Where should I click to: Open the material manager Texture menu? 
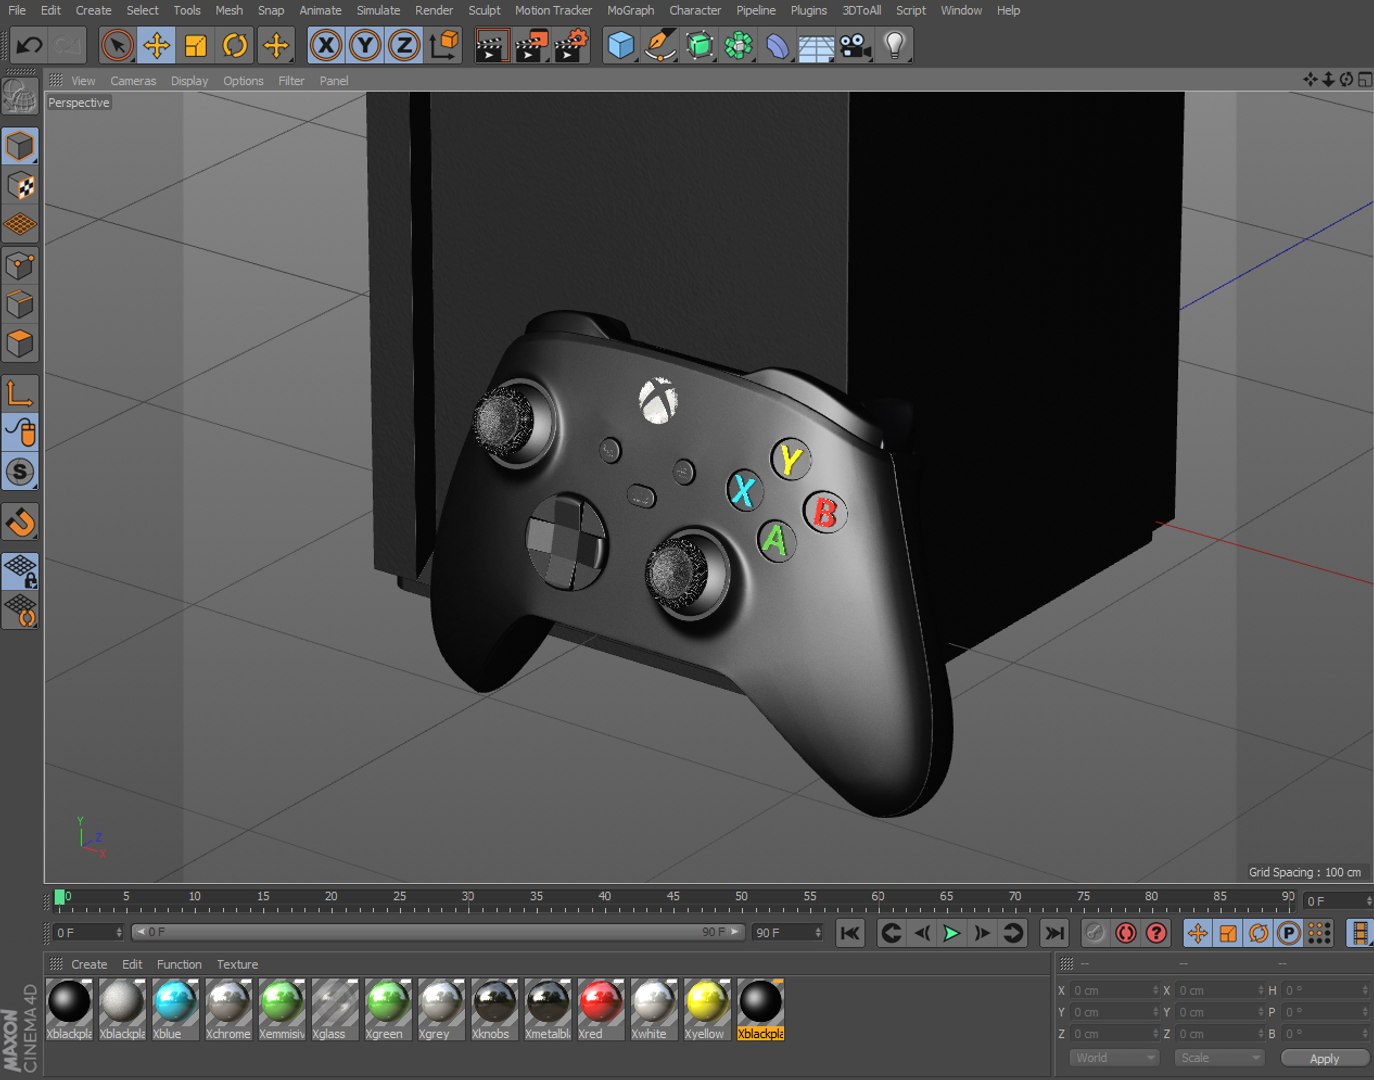pos(237,964)
